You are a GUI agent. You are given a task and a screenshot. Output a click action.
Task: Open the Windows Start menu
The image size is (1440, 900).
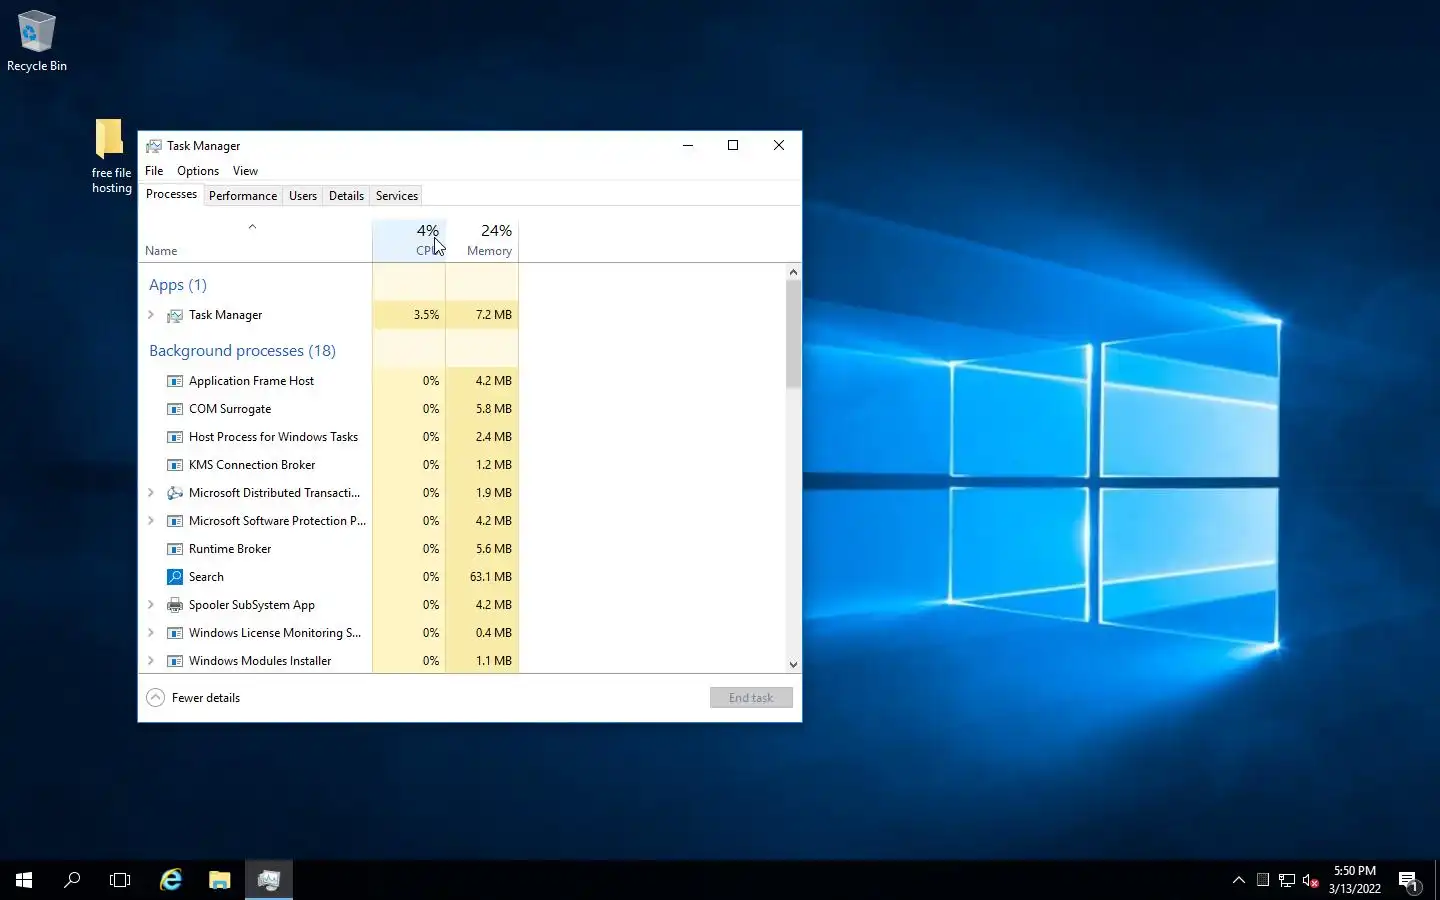click(x=24, y=880)
